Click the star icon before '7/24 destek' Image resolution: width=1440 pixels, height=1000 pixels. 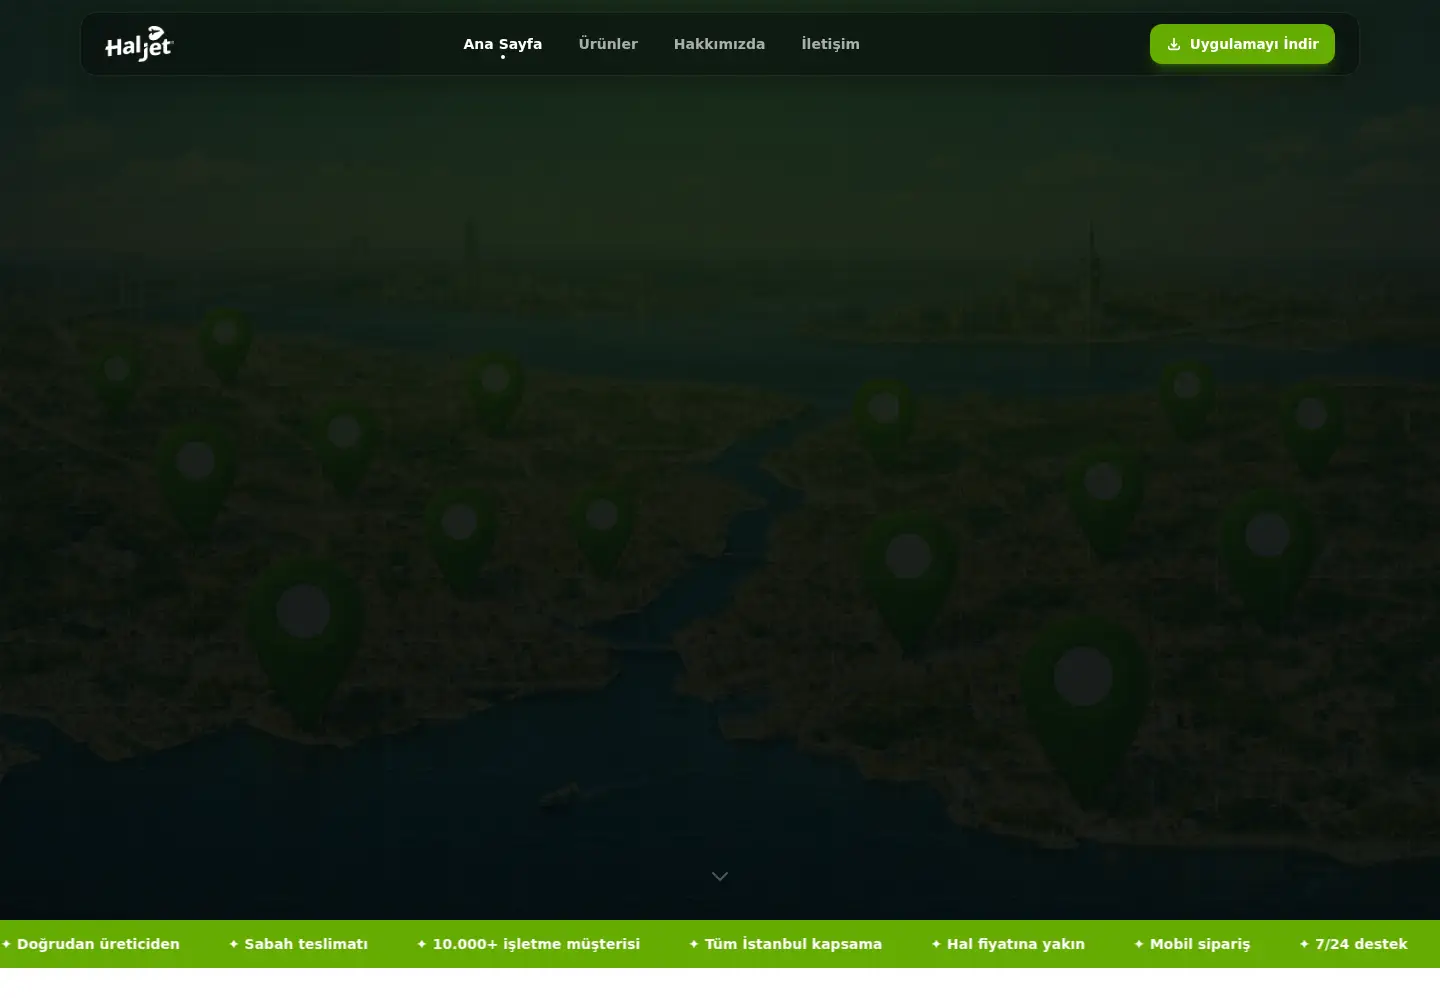pos(1304,944)
